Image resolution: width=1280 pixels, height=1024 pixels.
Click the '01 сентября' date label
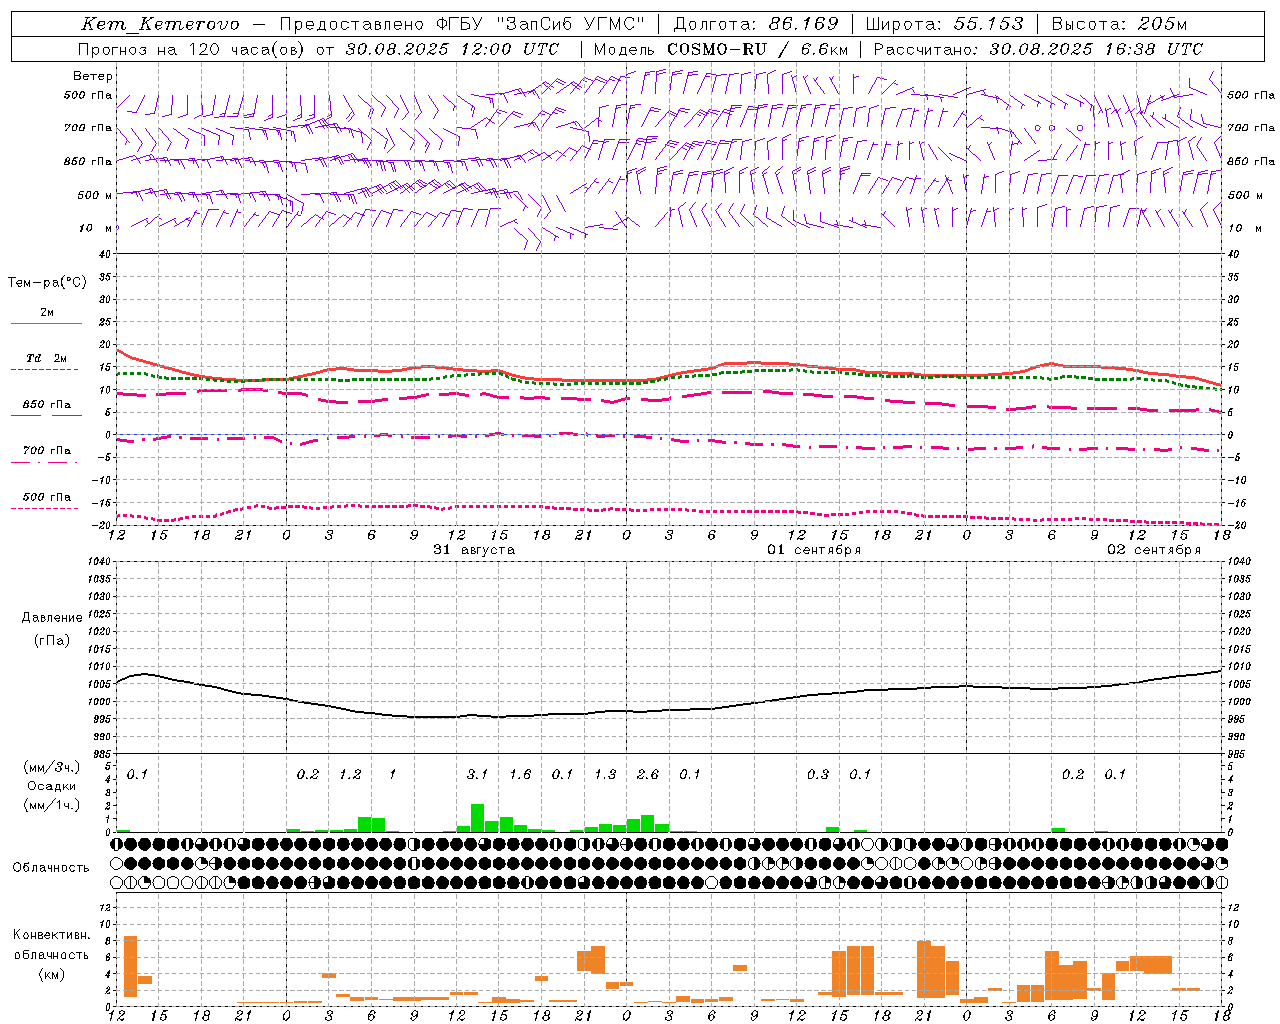814,550
